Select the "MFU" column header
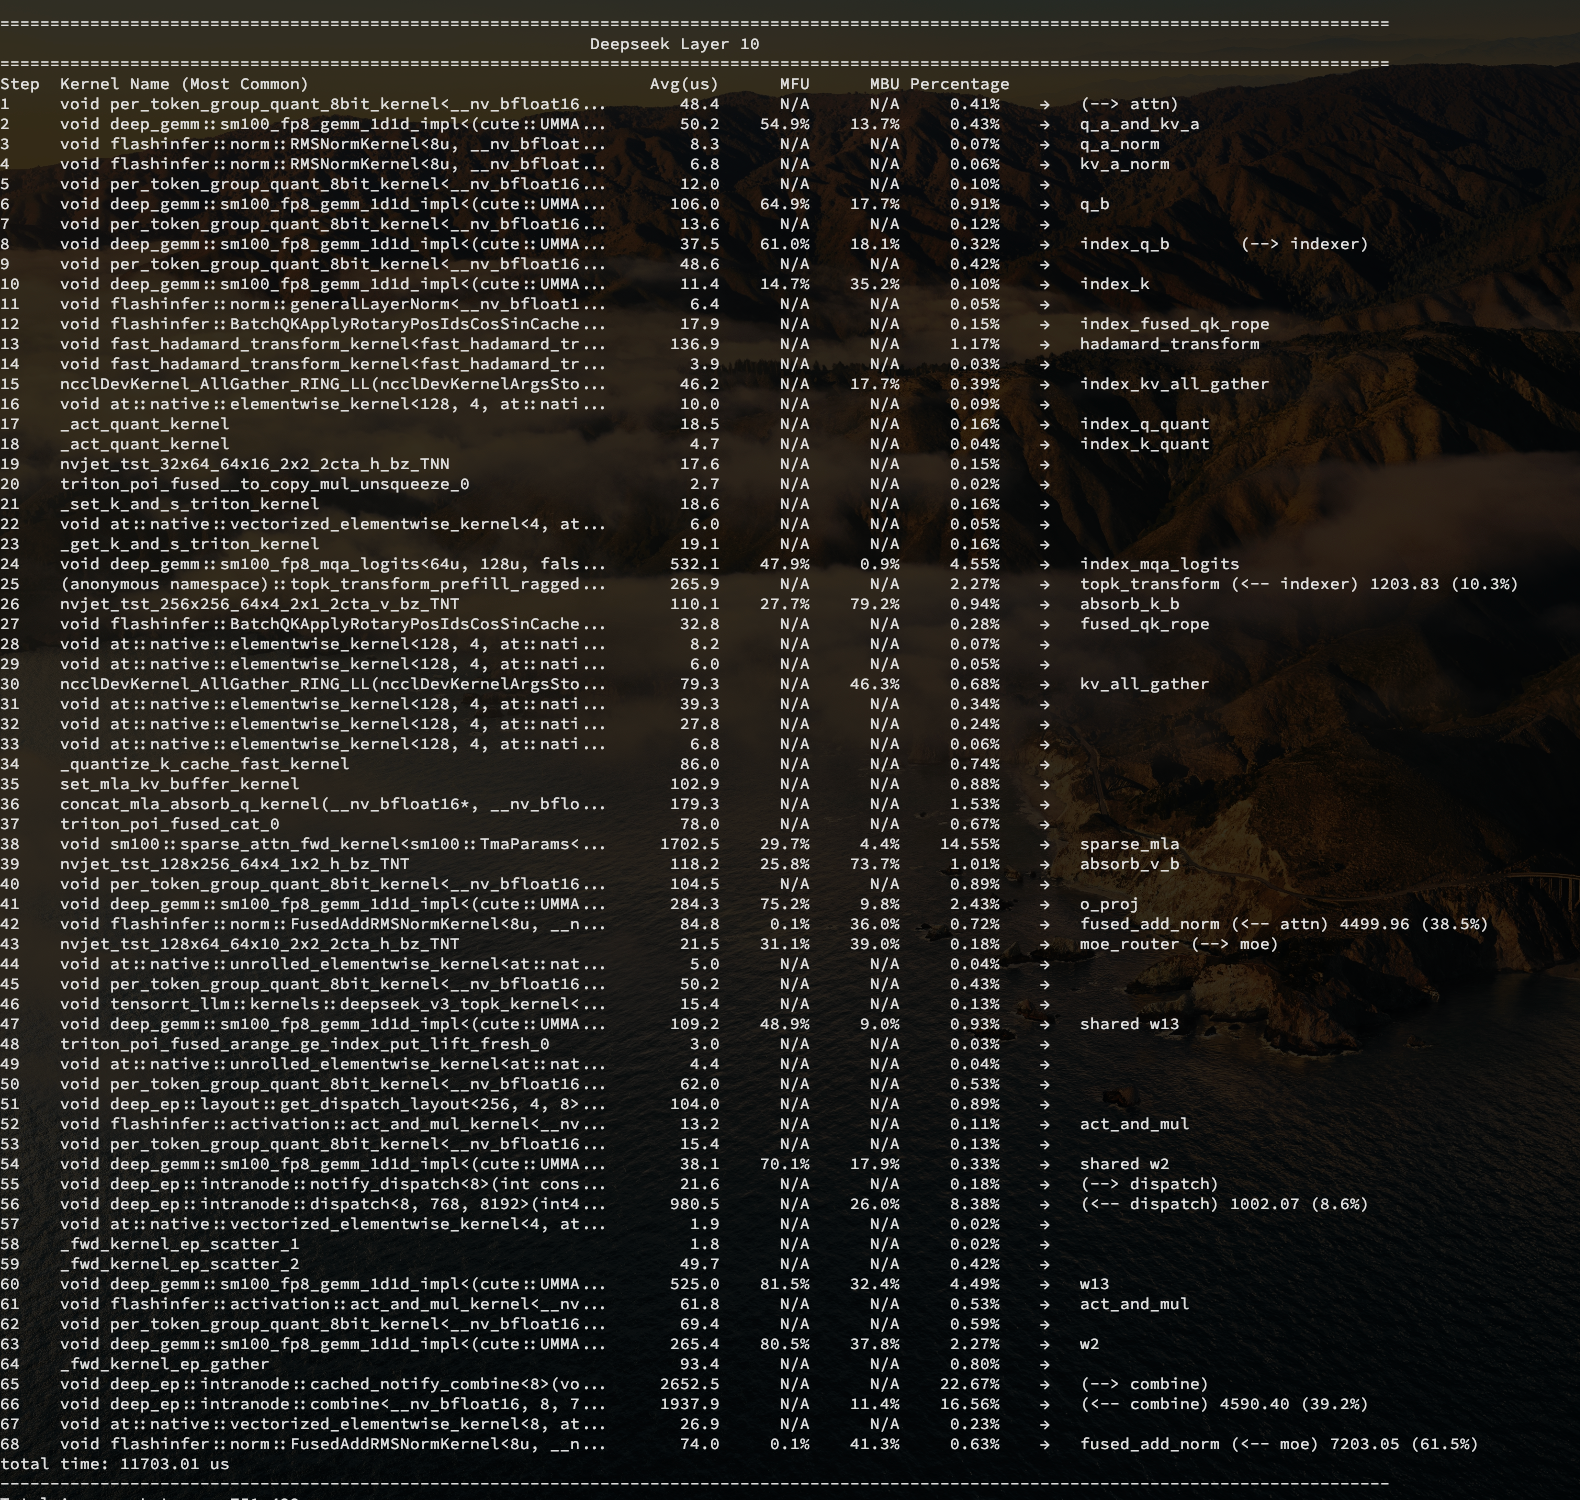The width and height of the screenshot is (1580, 1500). [x=795, y=84]
